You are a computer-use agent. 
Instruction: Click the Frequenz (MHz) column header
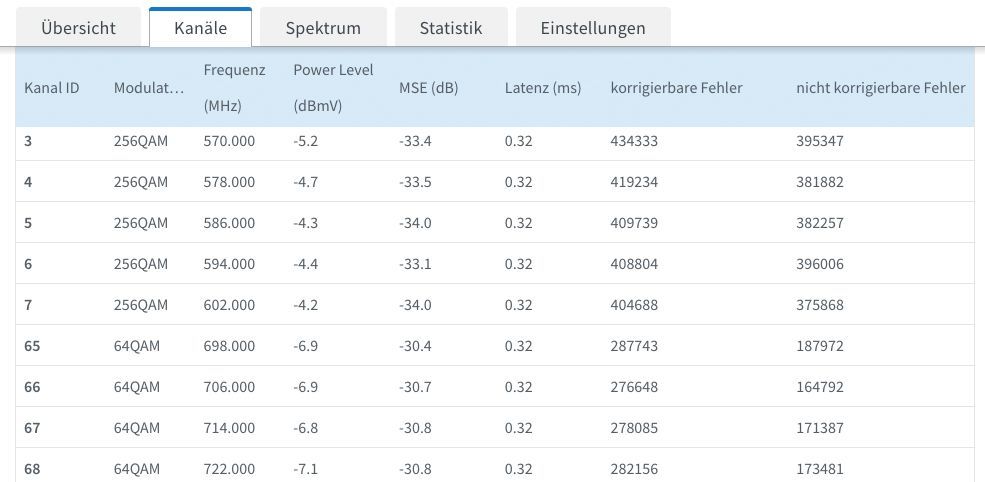pyautogui.click(x=234, y=88)
